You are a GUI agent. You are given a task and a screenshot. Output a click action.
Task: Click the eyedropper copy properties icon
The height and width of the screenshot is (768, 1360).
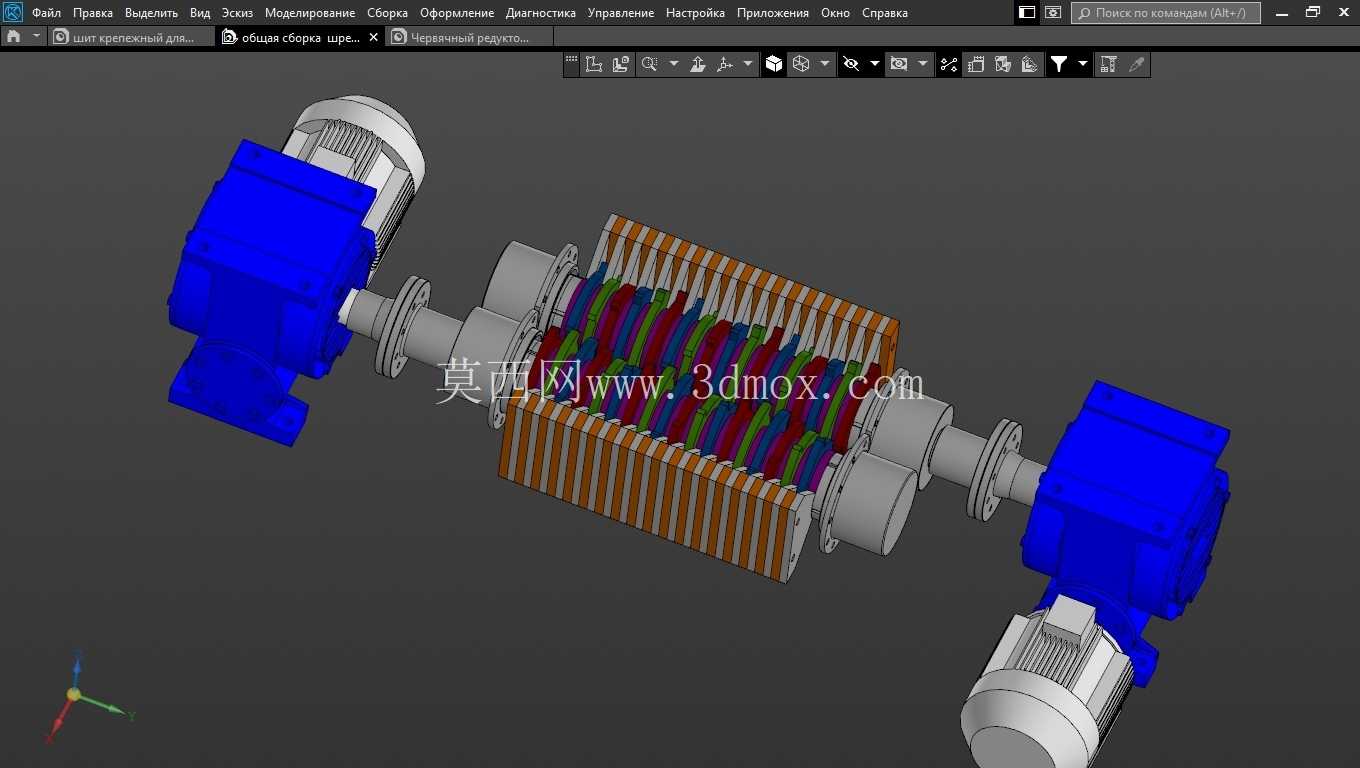pos(1136,65)
